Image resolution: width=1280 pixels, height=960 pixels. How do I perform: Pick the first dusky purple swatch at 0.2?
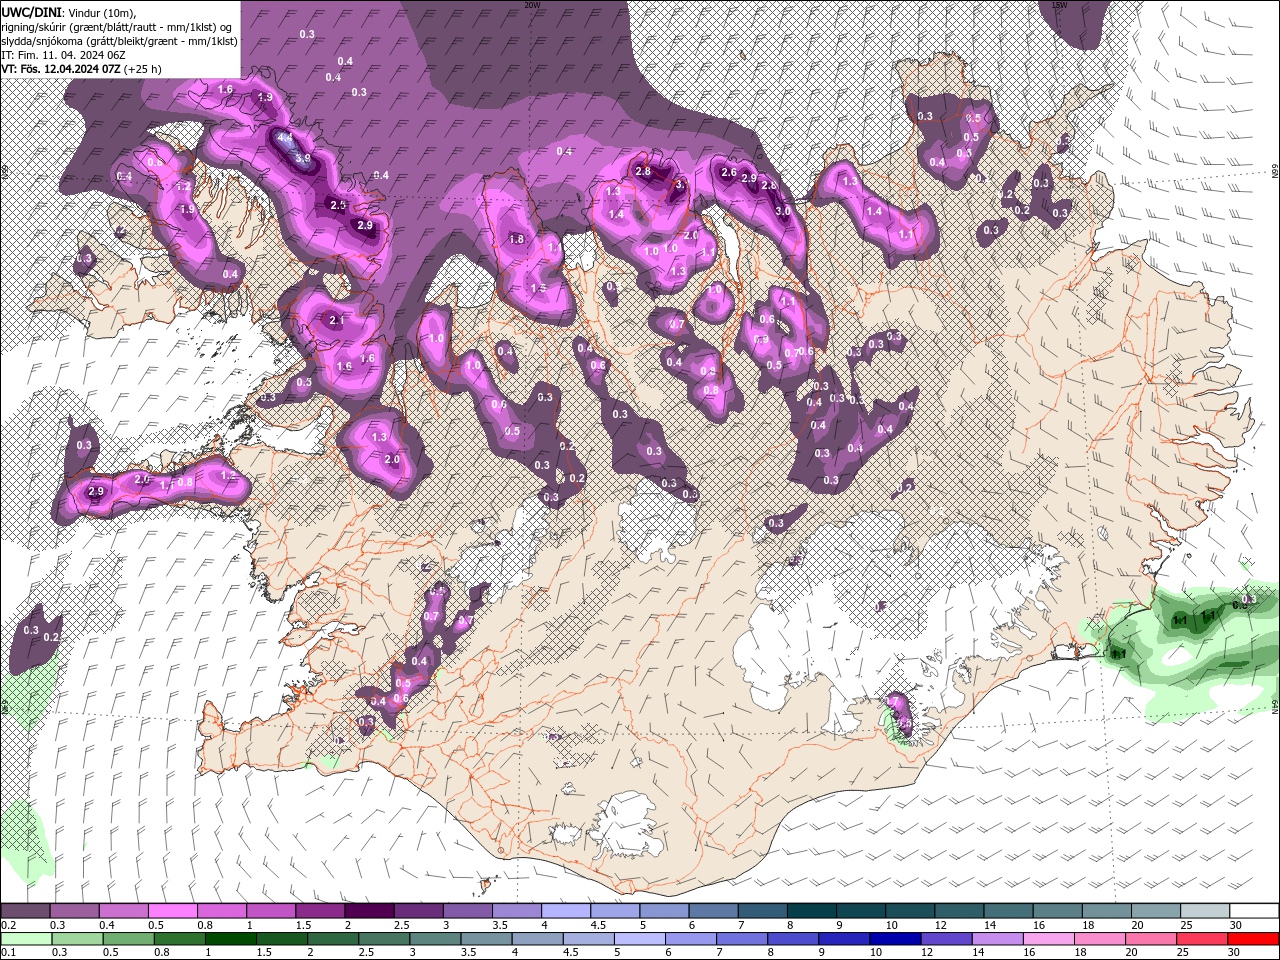pyautogui.click(x=26, y=911)
